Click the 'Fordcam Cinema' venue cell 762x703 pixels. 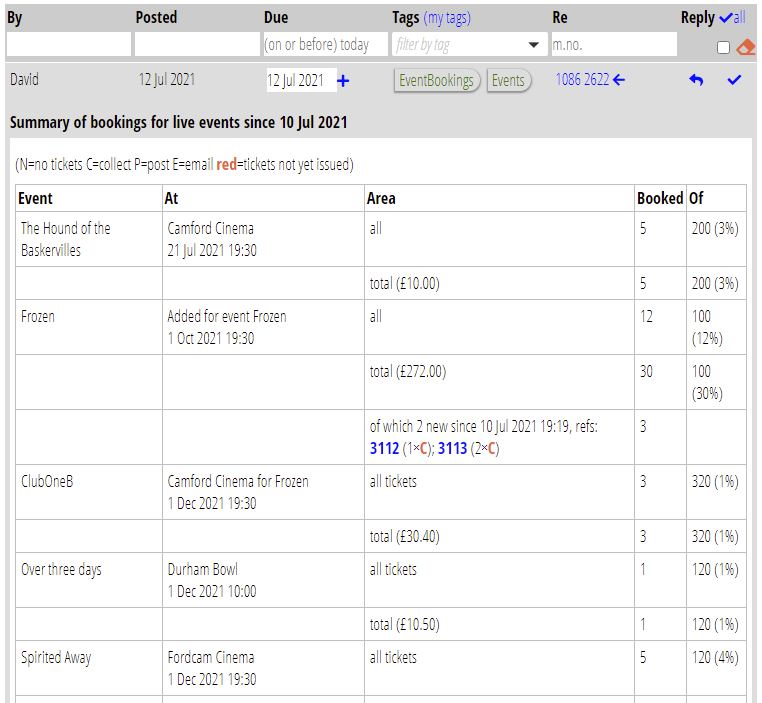click(263, 668)
